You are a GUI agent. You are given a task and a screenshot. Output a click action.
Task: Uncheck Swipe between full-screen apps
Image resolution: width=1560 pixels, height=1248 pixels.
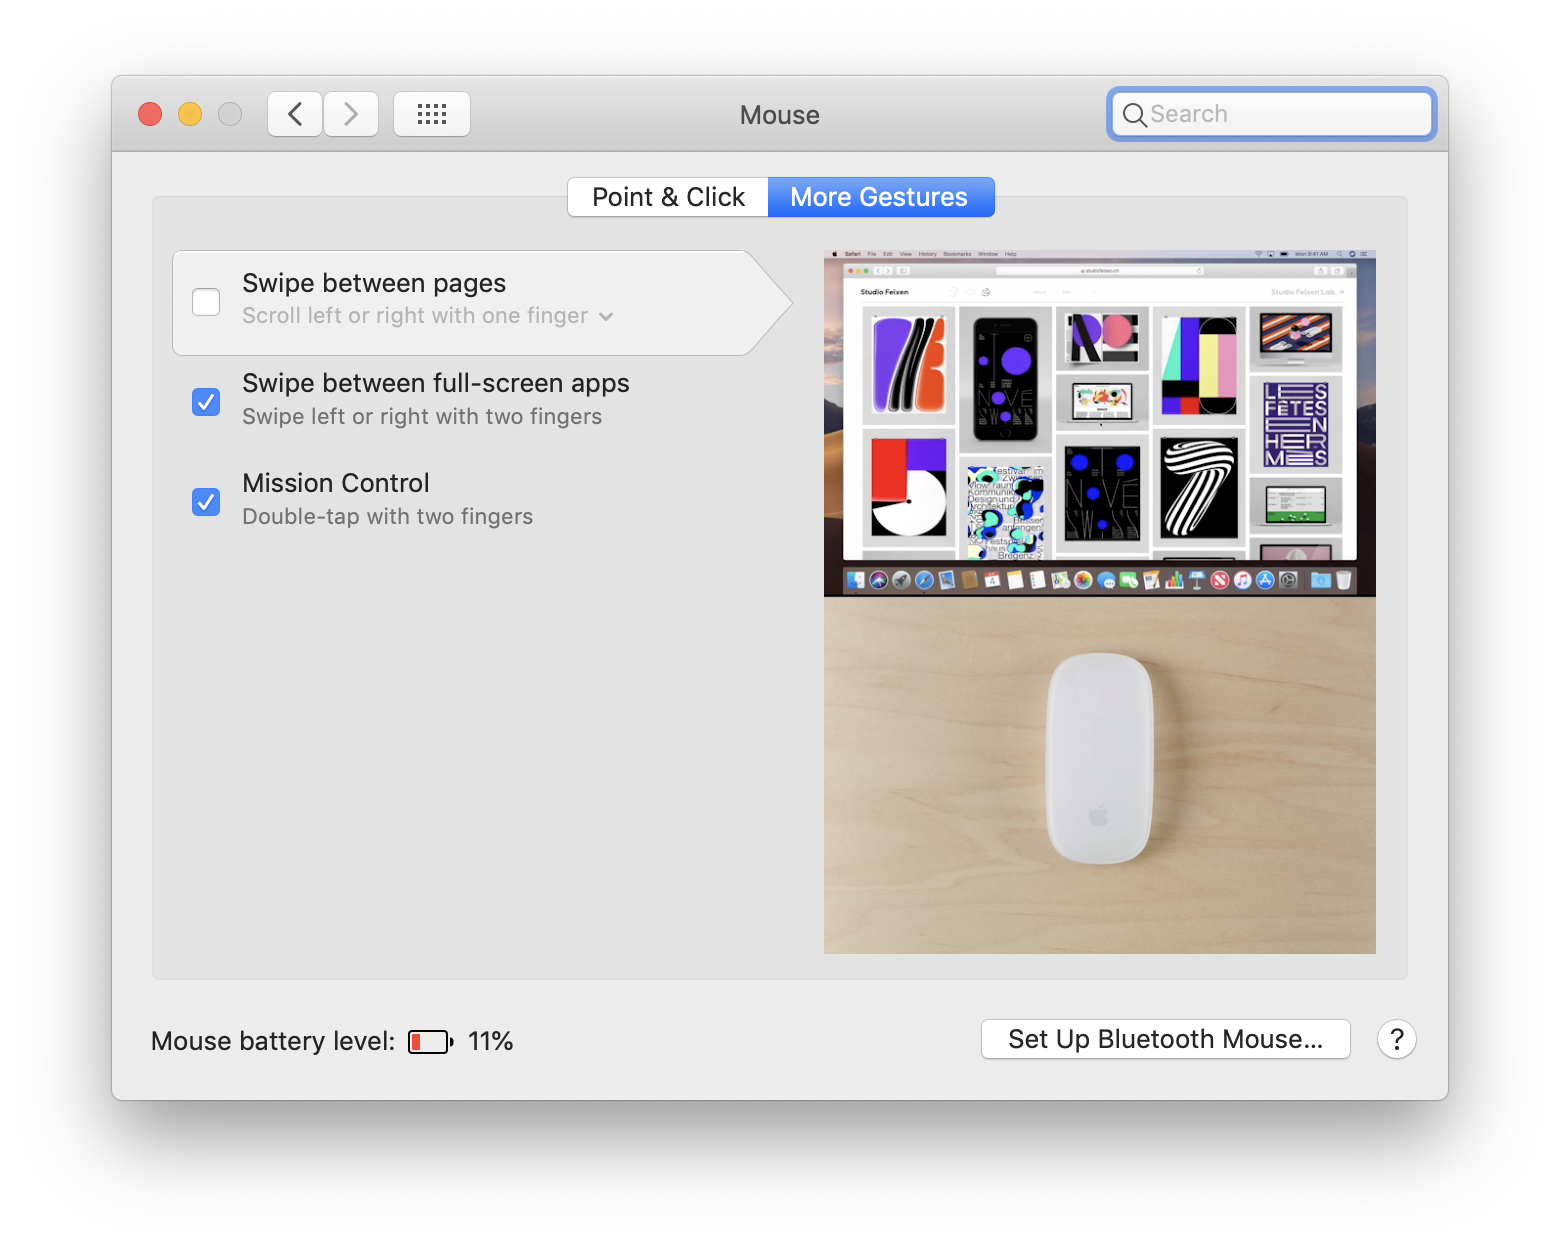(206, 402)
